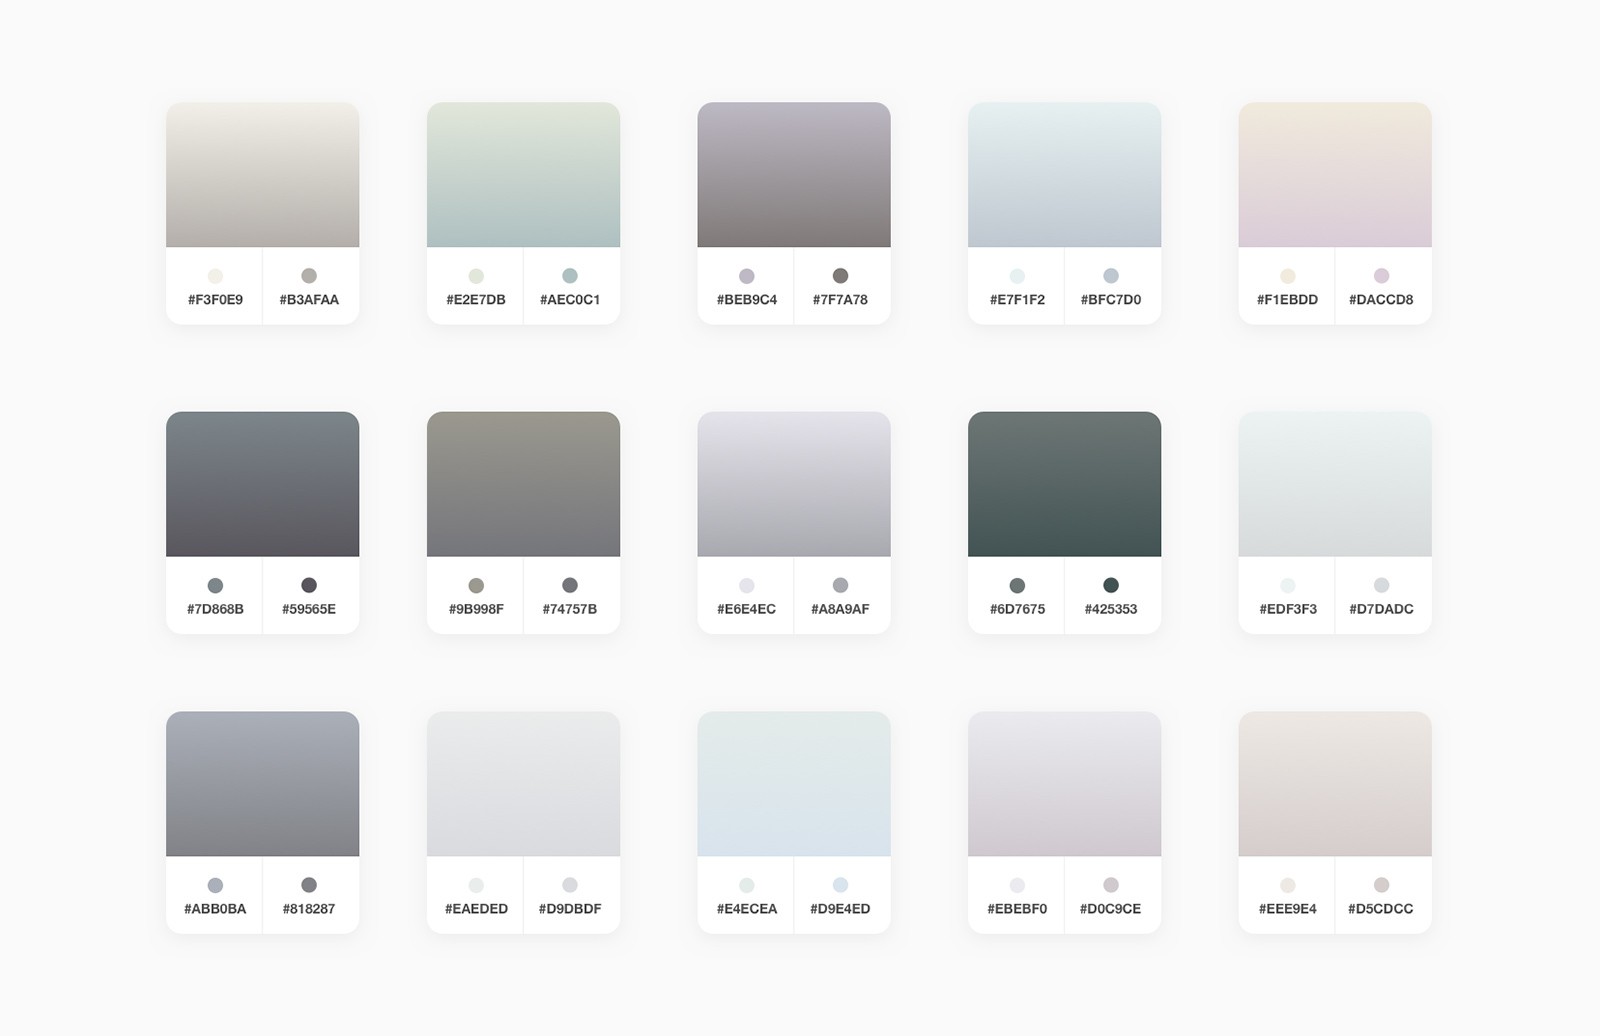
Task: Open the gradient preview above #EDF3F3
Action: (x=1335, y=484)
